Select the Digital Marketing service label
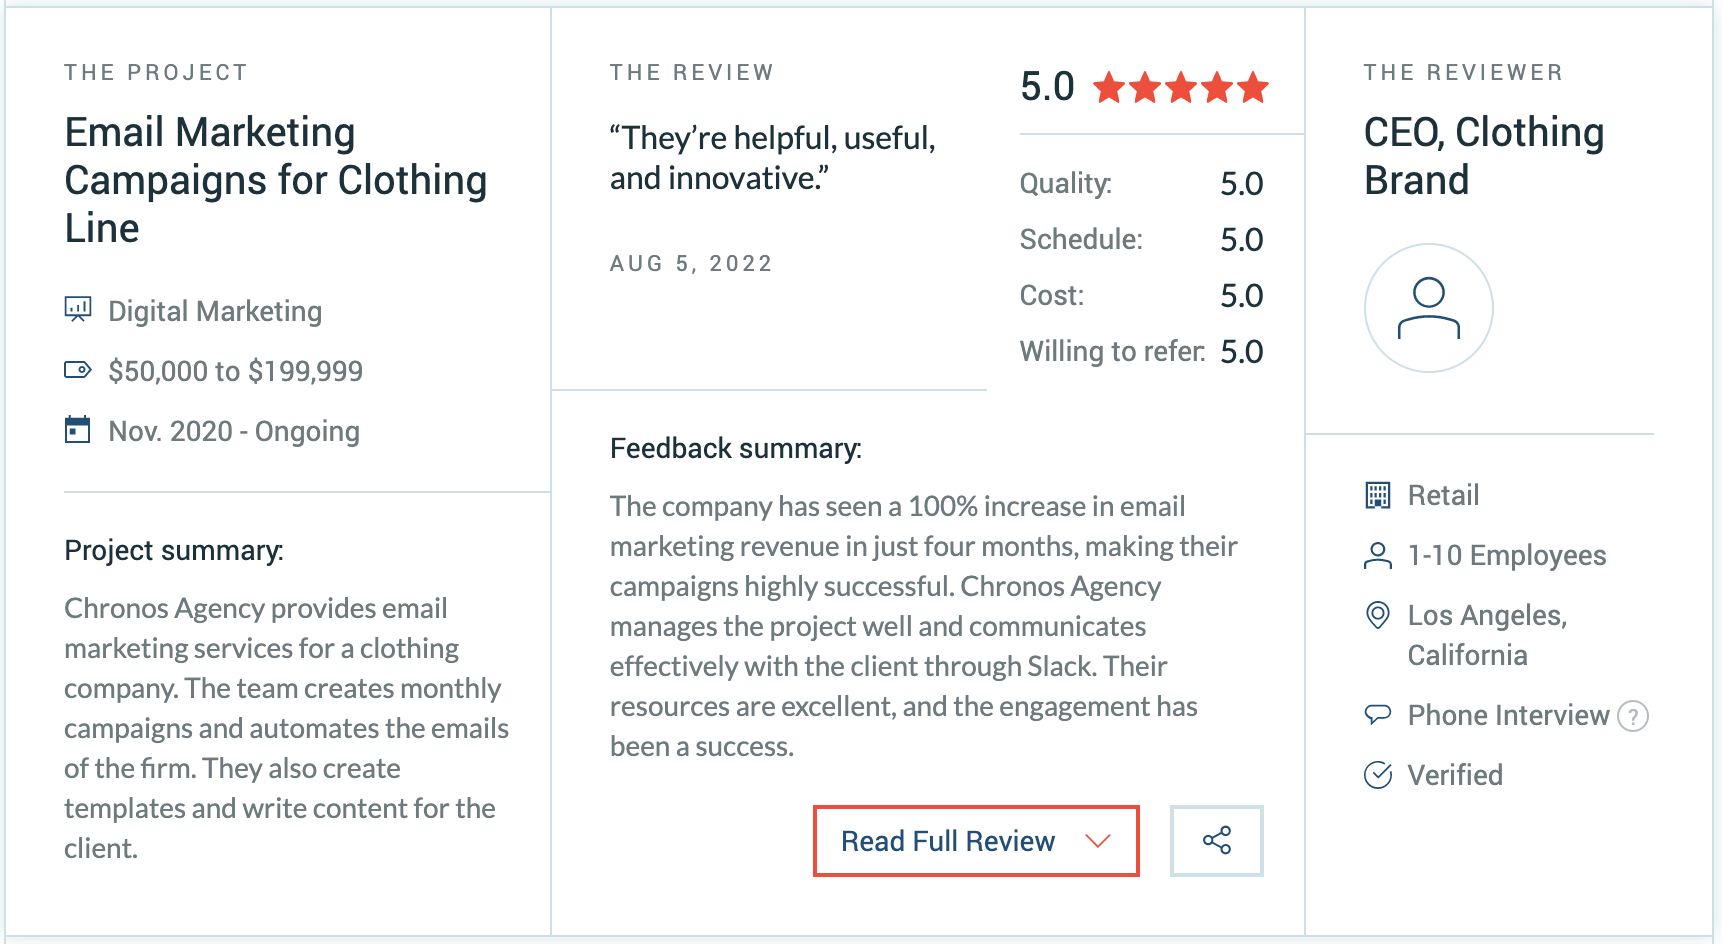Screen dimensions: 1722x944 (x=215, y=311)
